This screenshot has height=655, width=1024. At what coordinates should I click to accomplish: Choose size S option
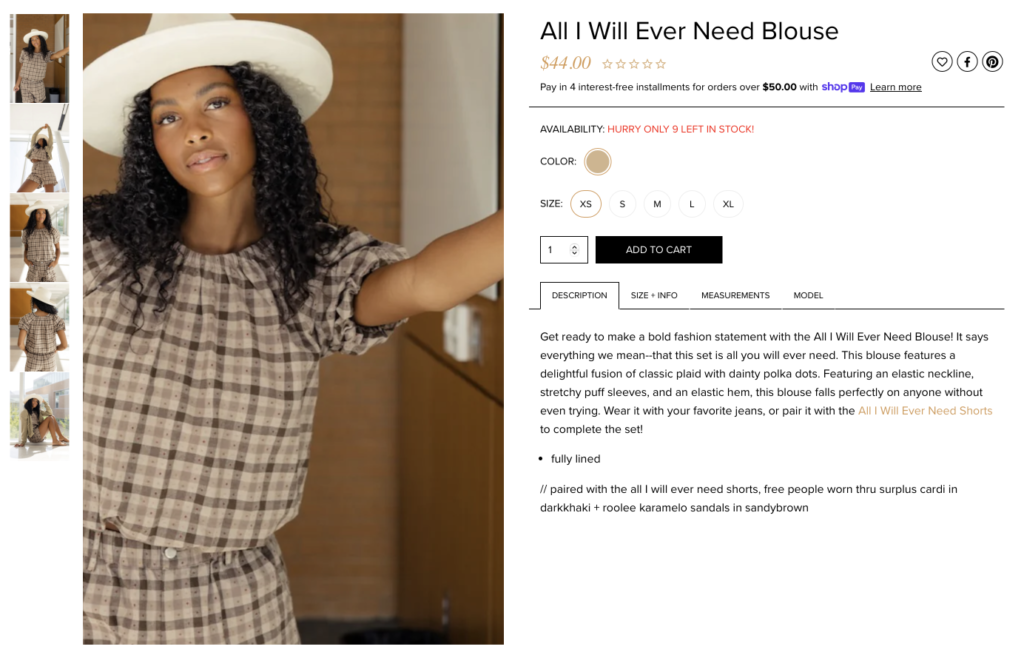(622, 204)
